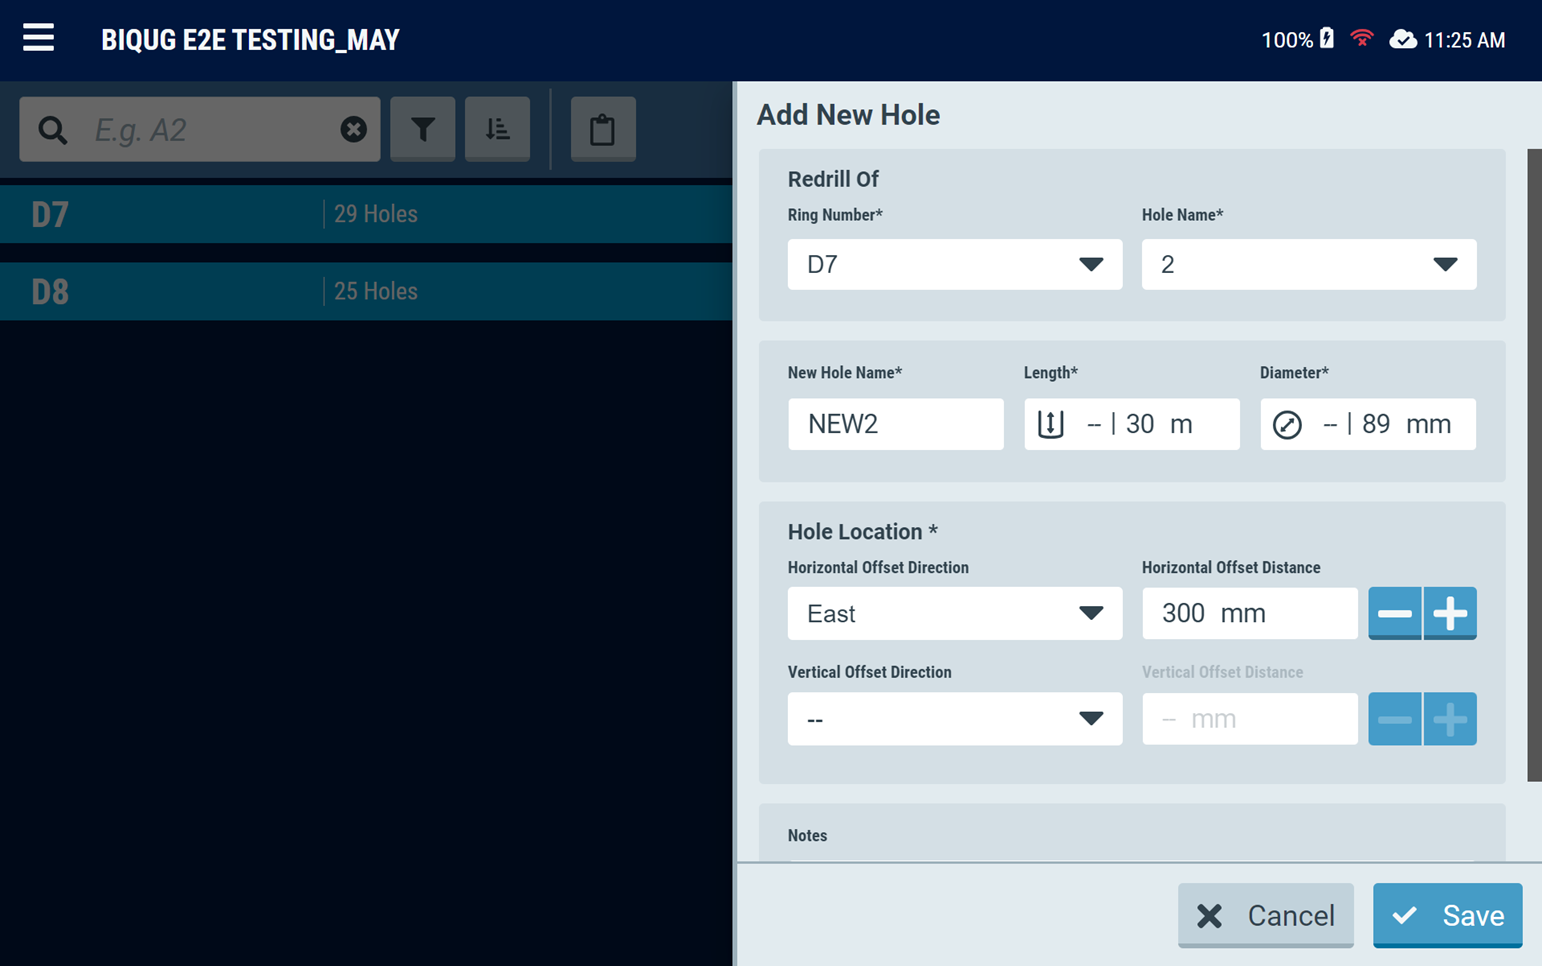Image resolution: width=1542 pixels, height=966 pixels.
Task: Click the 11:25 AM clock
Action: coord(1464,40)
